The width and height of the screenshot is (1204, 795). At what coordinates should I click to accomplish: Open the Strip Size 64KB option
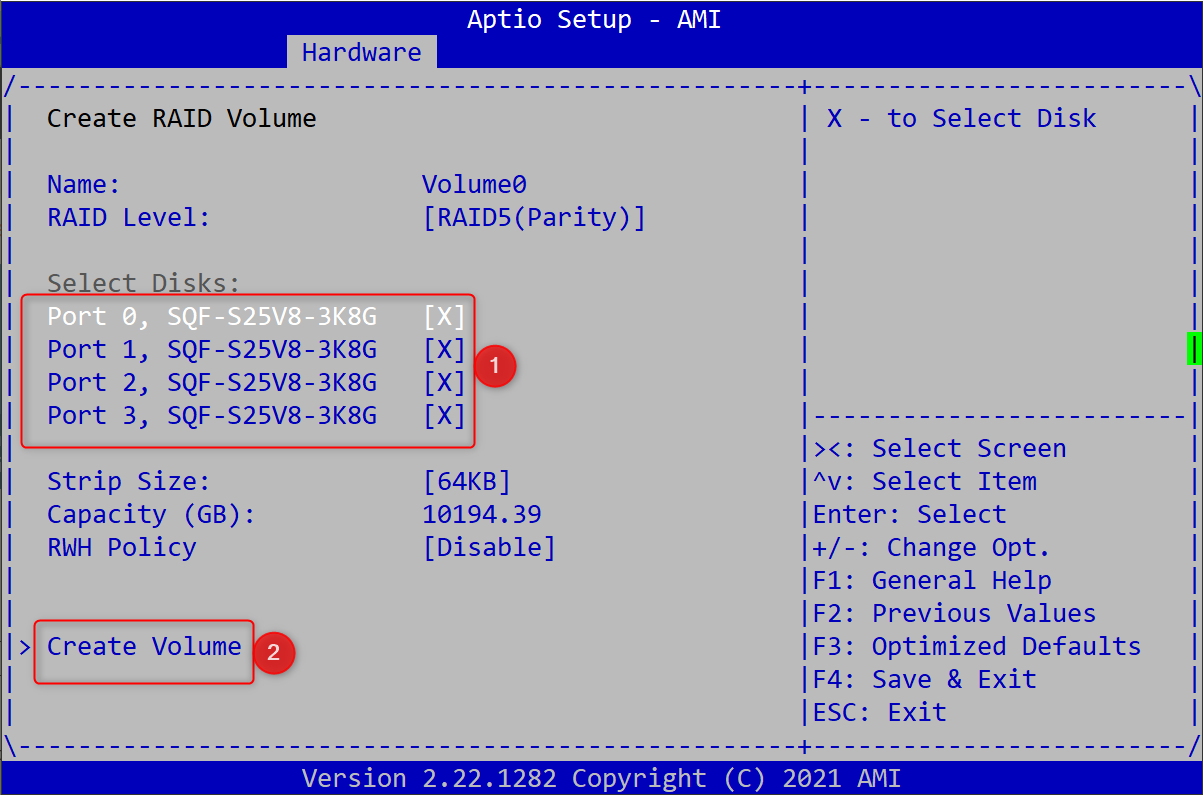tap(467, 482)
